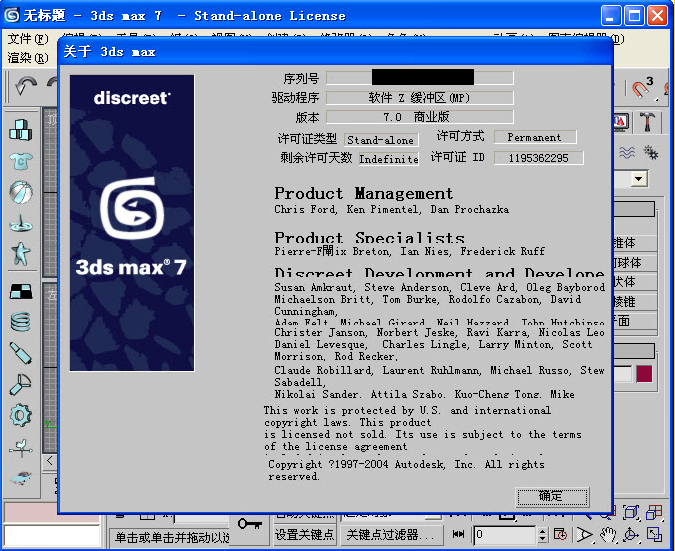
Task: Click the current frame number field
Action: pos(505,535)
